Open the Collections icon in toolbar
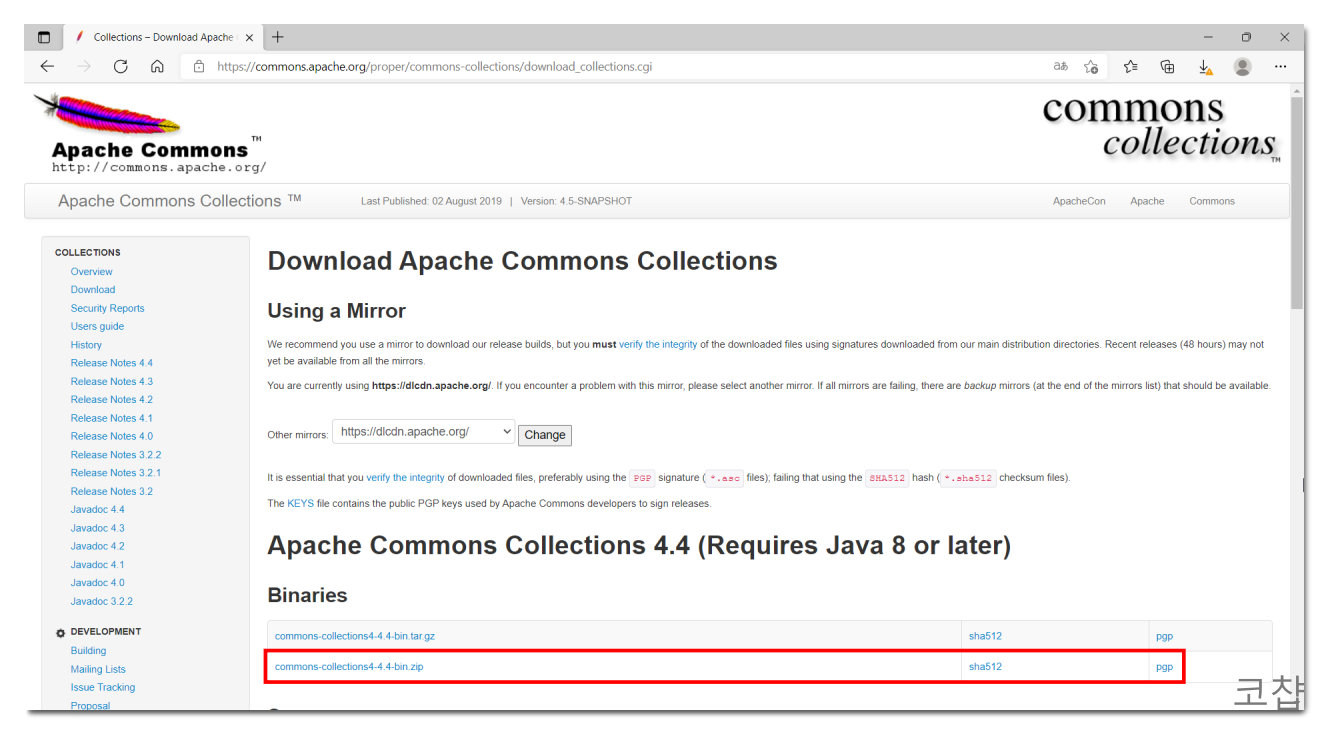The height and width of the screenshot is (734, 1328). pos(1167,67)
